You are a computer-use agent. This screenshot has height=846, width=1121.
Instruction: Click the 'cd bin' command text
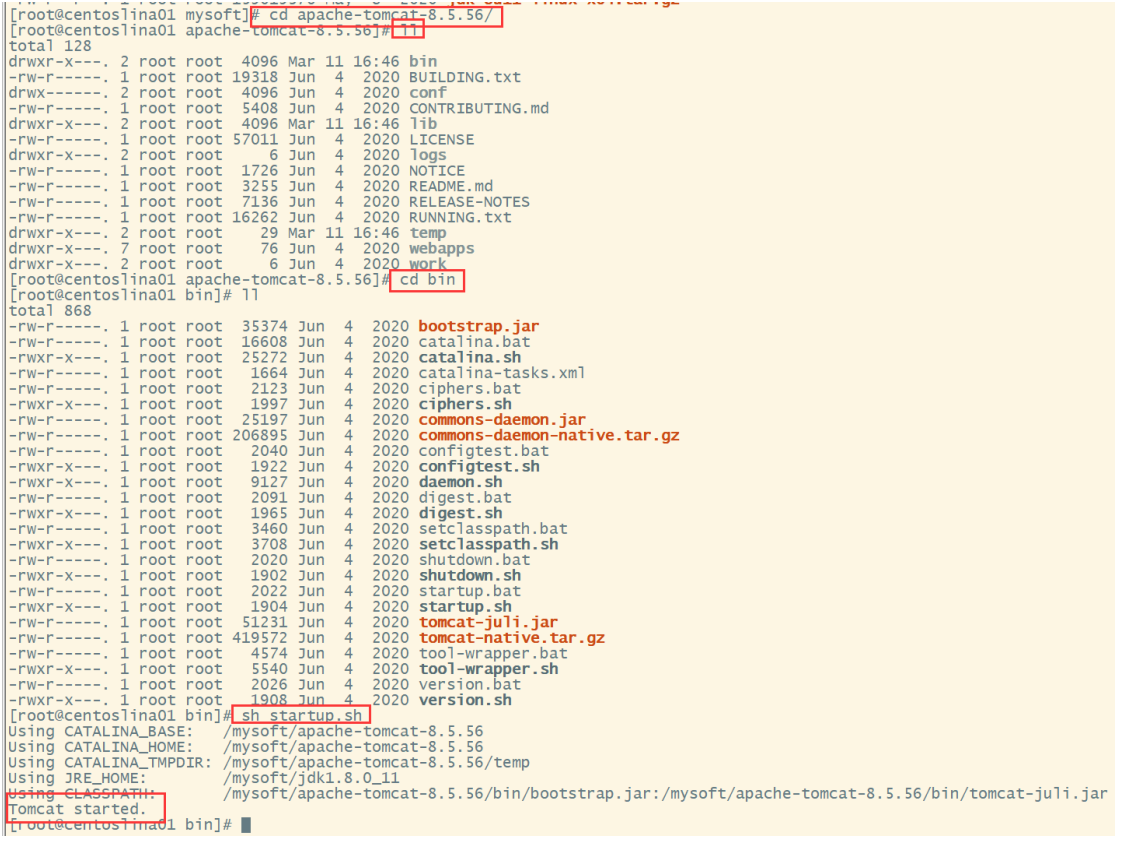[x=428, y=280]
